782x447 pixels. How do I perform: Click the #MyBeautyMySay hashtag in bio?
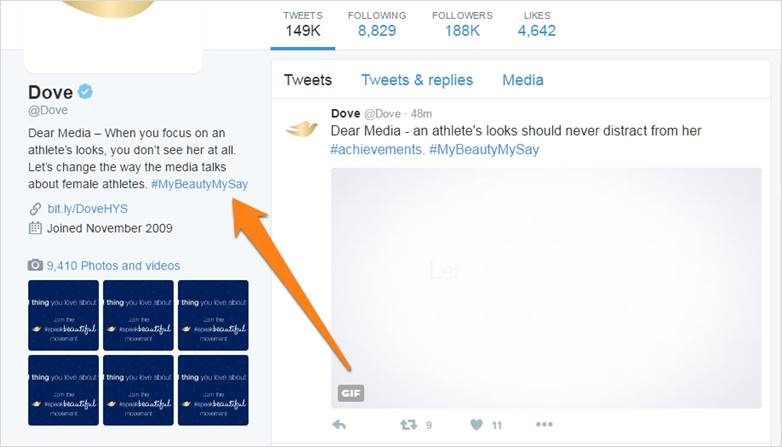point(199,184)
